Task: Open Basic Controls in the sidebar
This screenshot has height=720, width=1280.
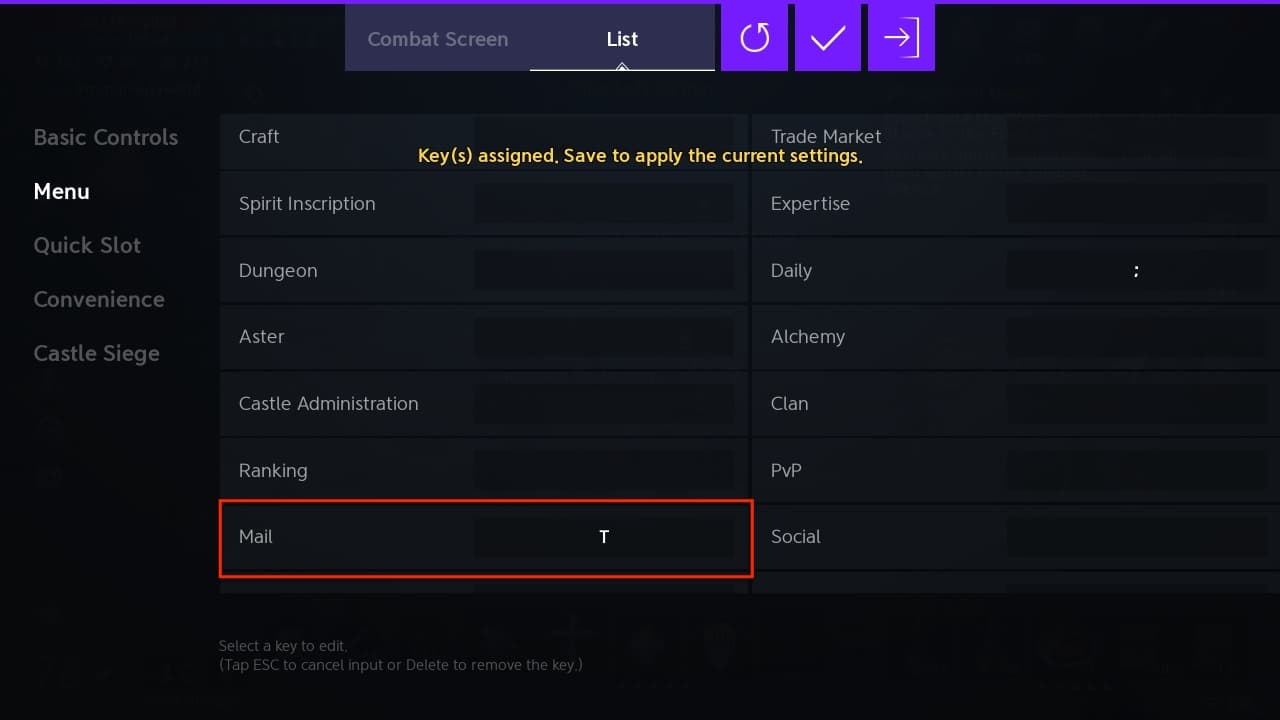Action: pos(105,137)
